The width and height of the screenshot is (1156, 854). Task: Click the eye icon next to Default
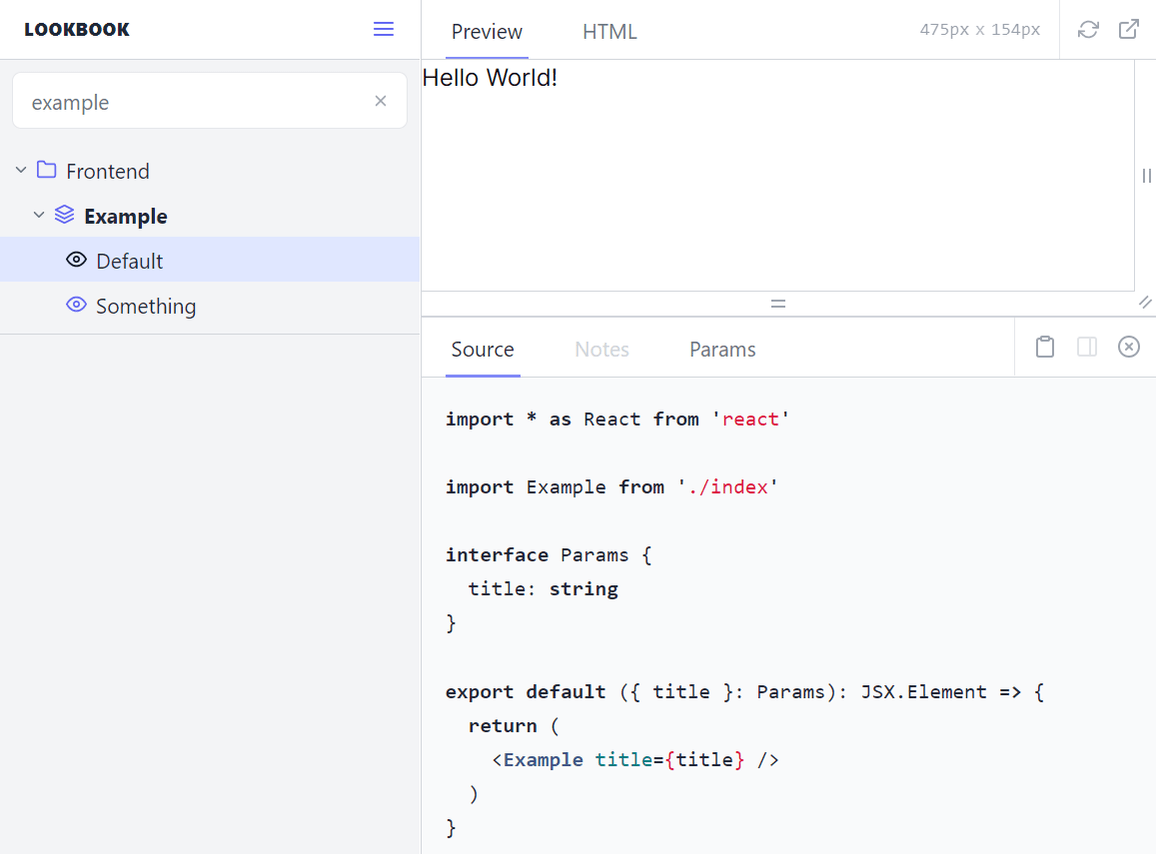(76, 260)
